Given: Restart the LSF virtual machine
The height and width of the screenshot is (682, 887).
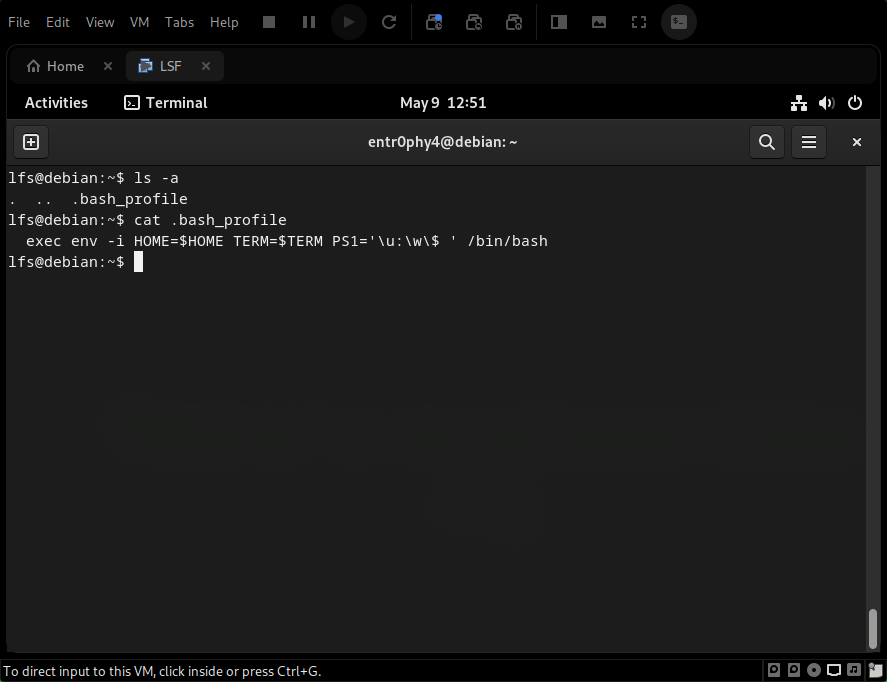Looking at the screenshot, I should click(x=389, y=21).
